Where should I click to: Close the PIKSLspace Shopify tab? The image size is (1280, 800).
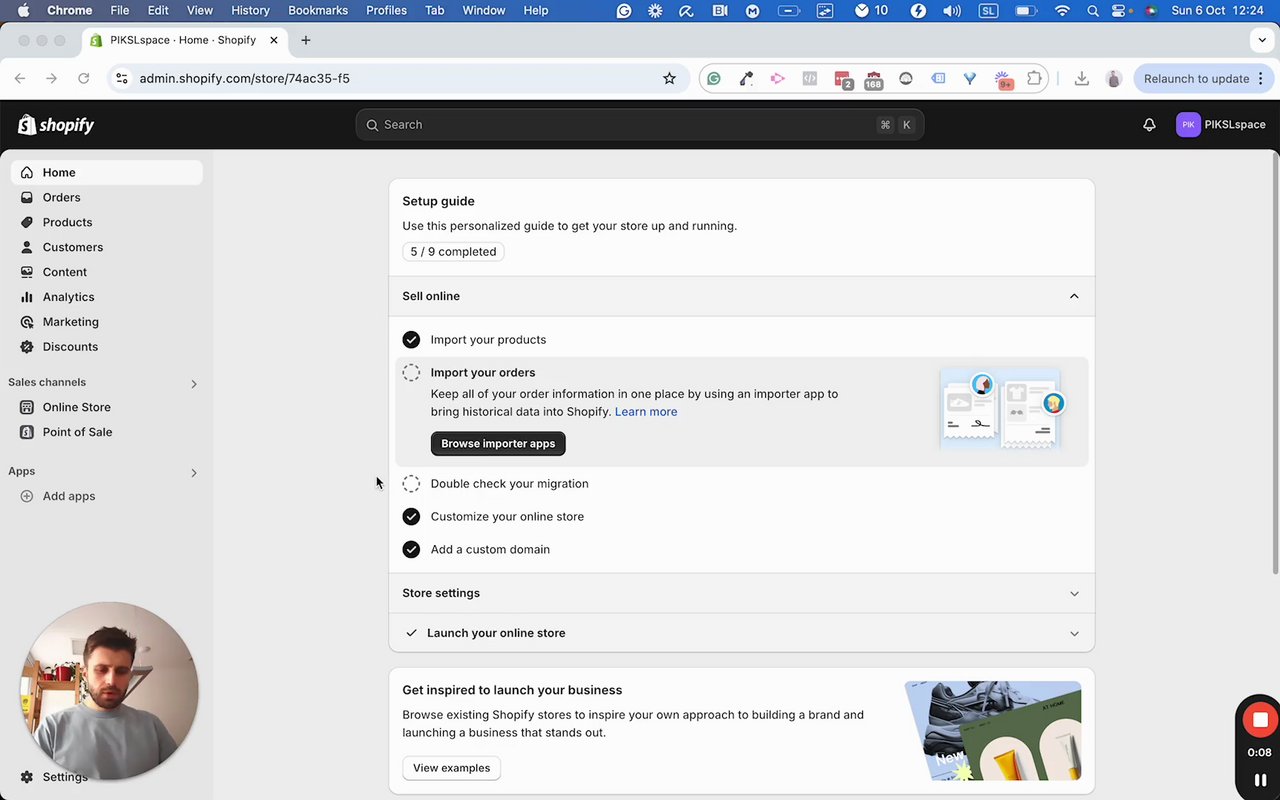(274, 40)
